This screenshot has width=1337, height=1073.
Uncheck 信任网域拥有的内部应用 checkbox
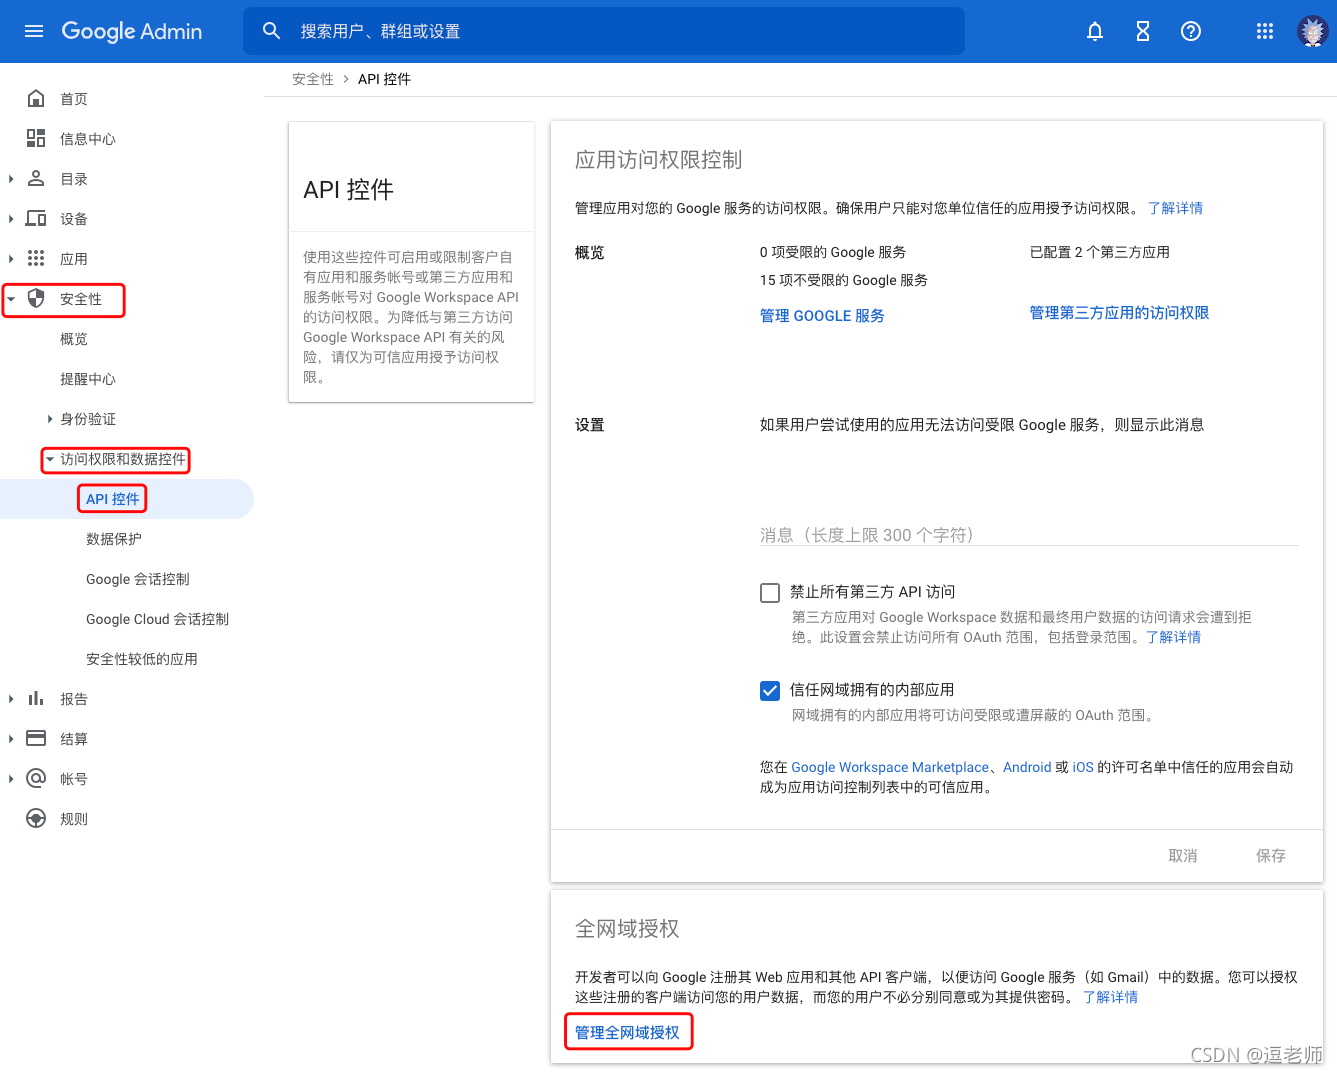(770, 690)
